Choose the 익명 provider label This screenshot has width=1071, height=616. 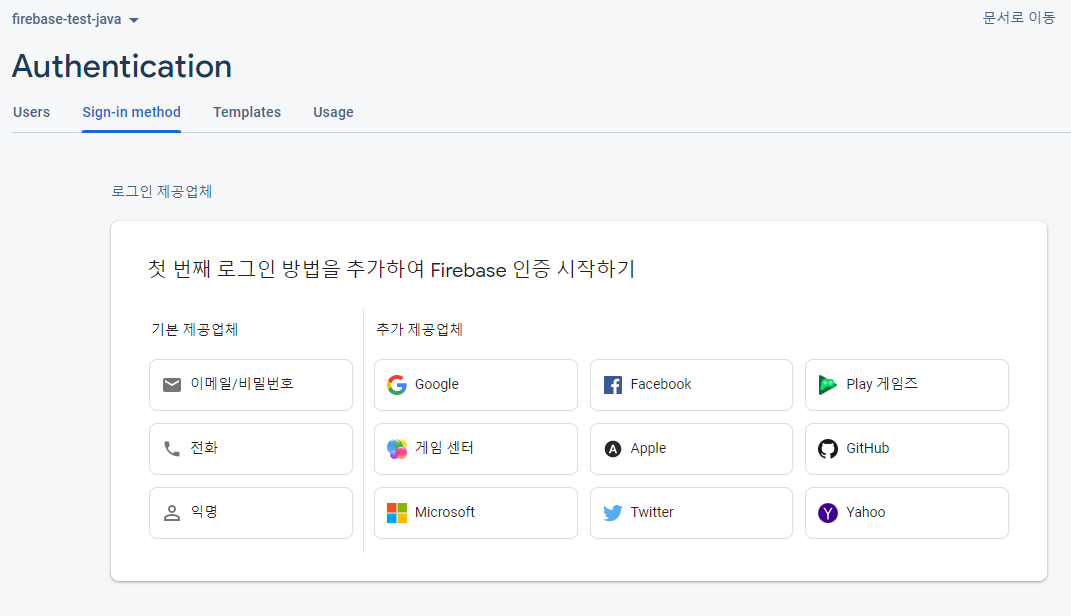204,512
